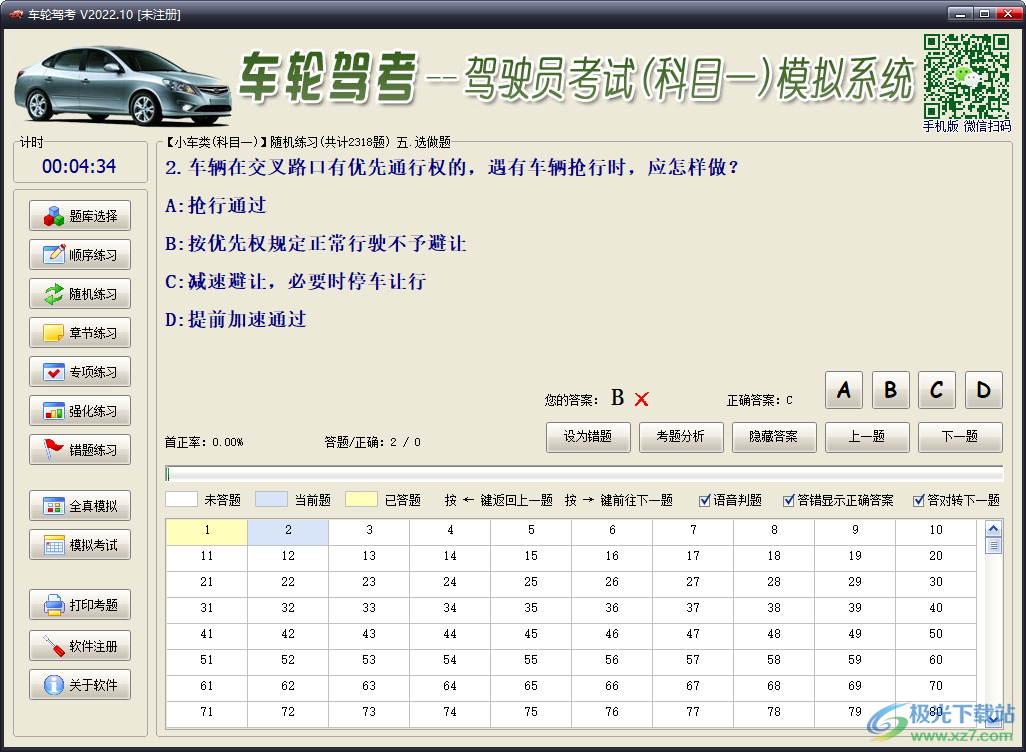Click the 未答题 white legend swatch
This screenshot has height=752, width=1026.
pyautogui.click(x=181, y=500)
